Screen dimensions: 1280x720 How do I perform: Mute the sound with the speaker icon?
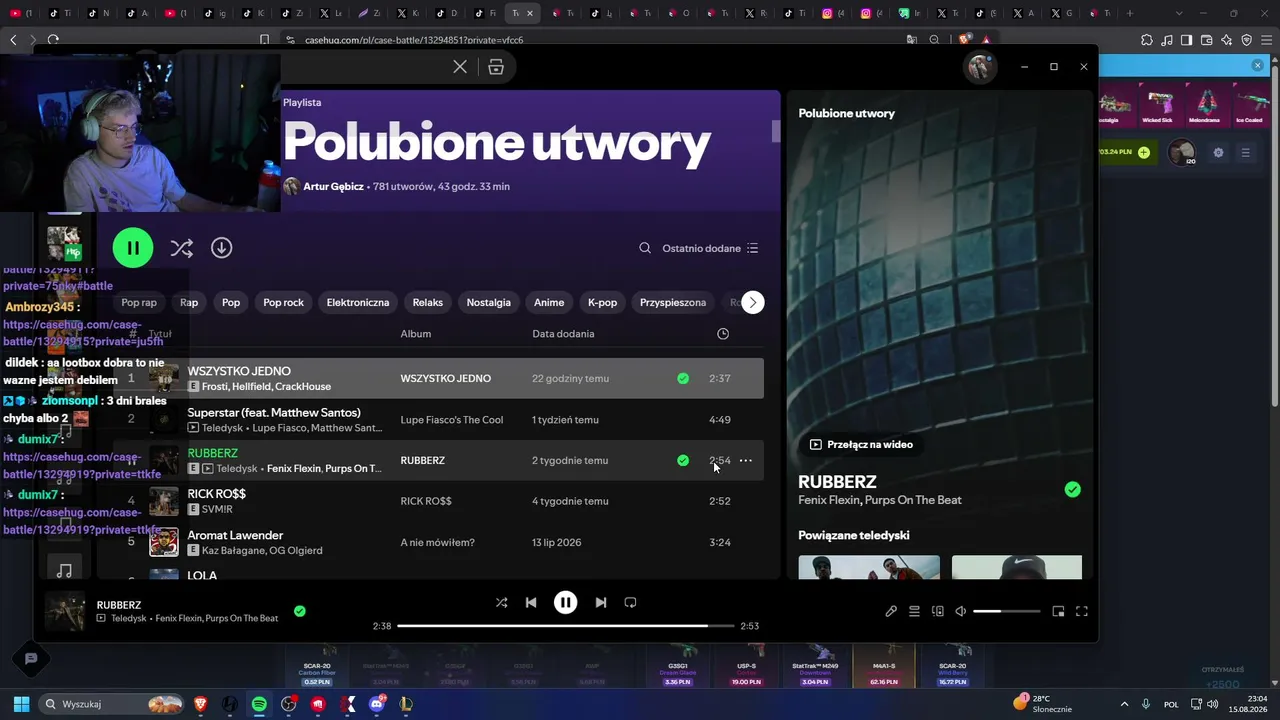961,611
